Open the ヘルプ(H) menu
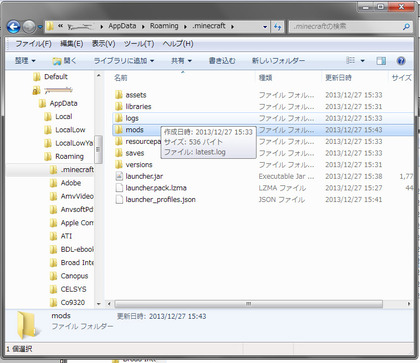 coord(178,44)
